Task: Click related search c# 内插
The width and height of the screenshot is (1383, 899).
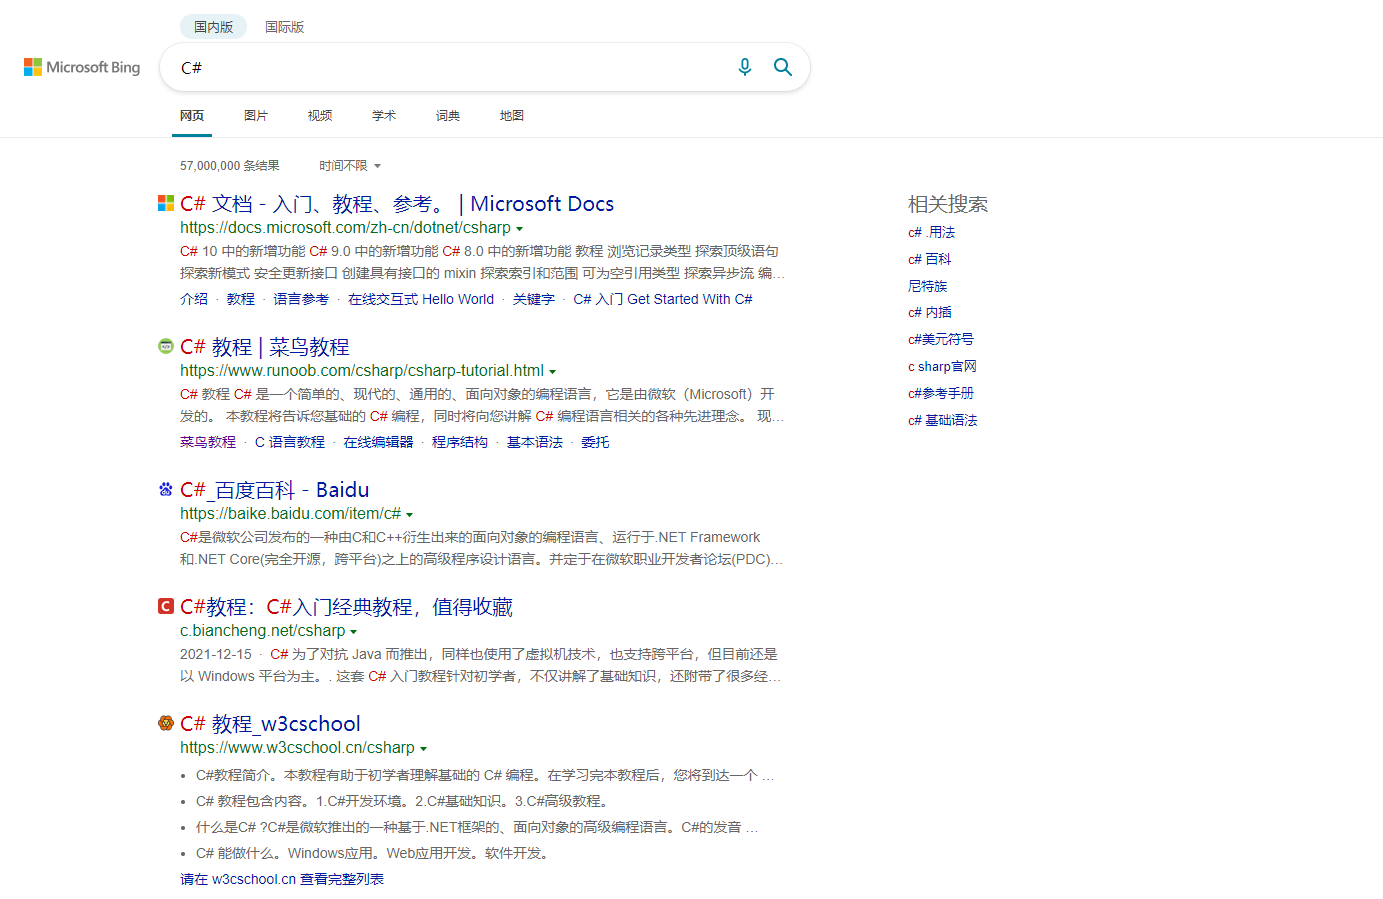Action: 930,313
